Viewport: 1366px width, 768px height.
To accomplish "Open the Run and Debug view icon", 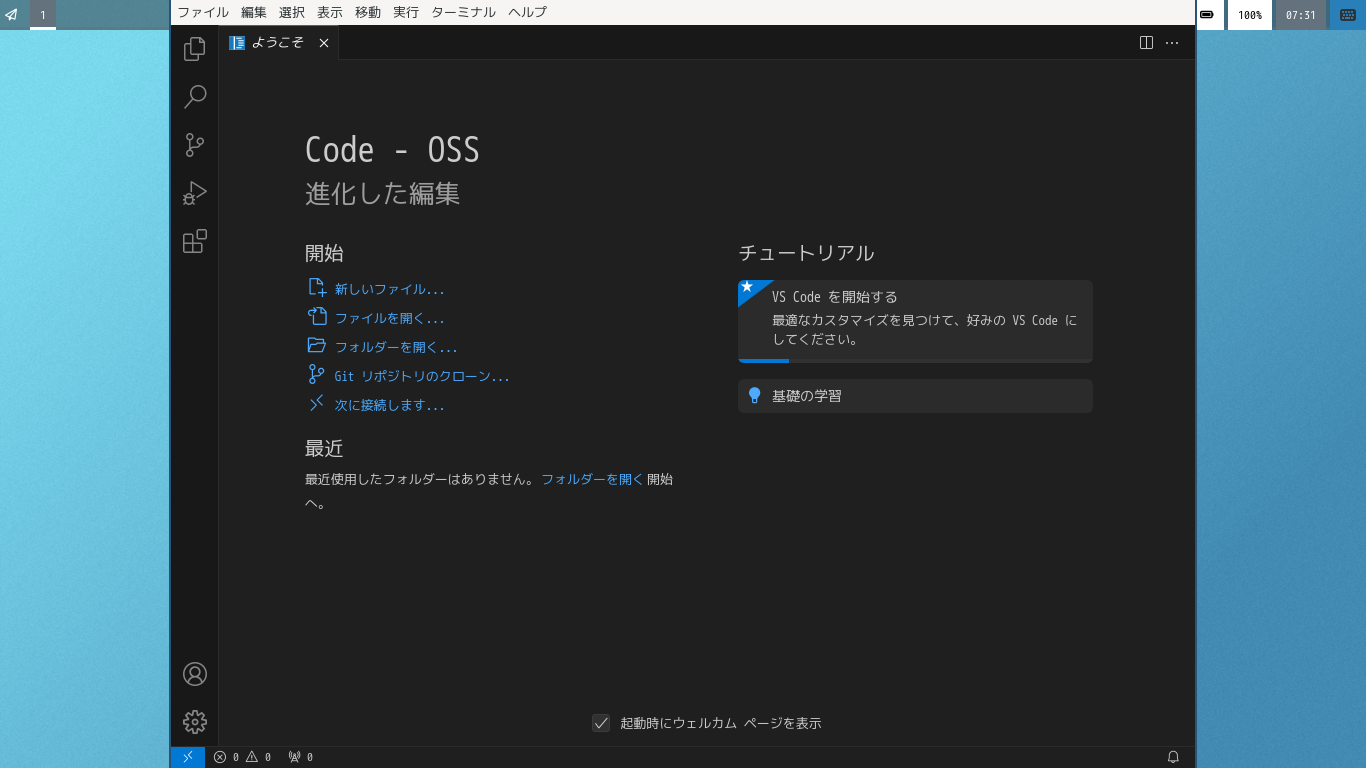I will [x=195, y=193].
